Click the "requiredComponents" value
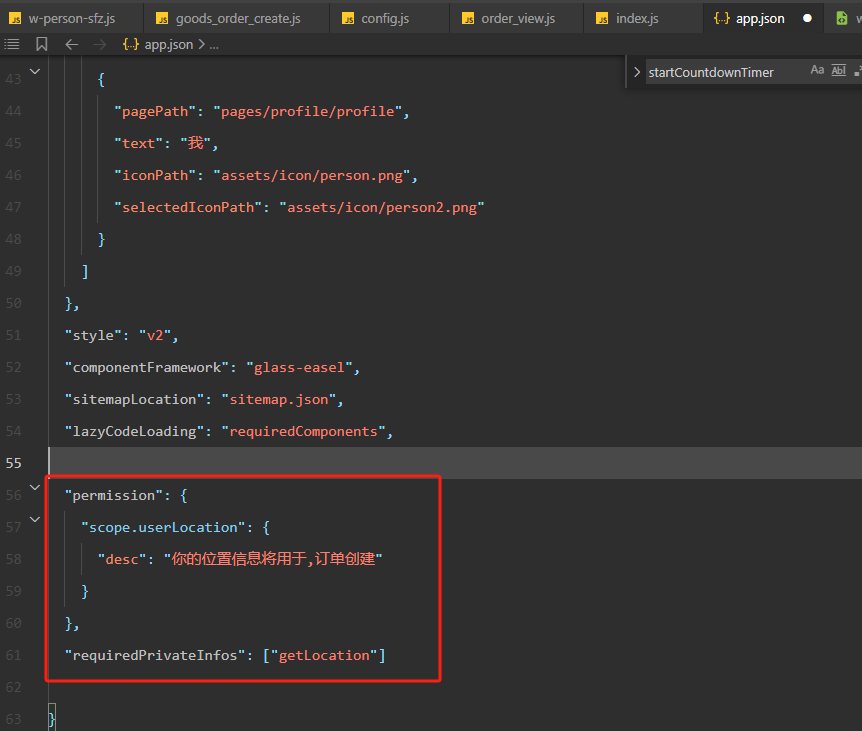Screen dimensions: 862x731 pos(303,431)
